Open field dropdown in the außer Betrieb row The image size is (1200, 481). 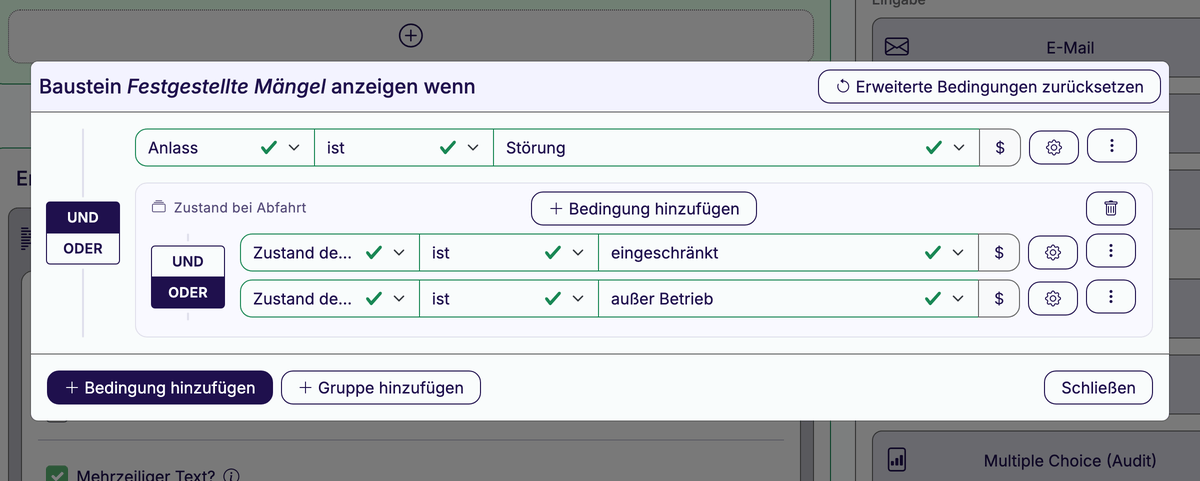click(x=330, y=298)
